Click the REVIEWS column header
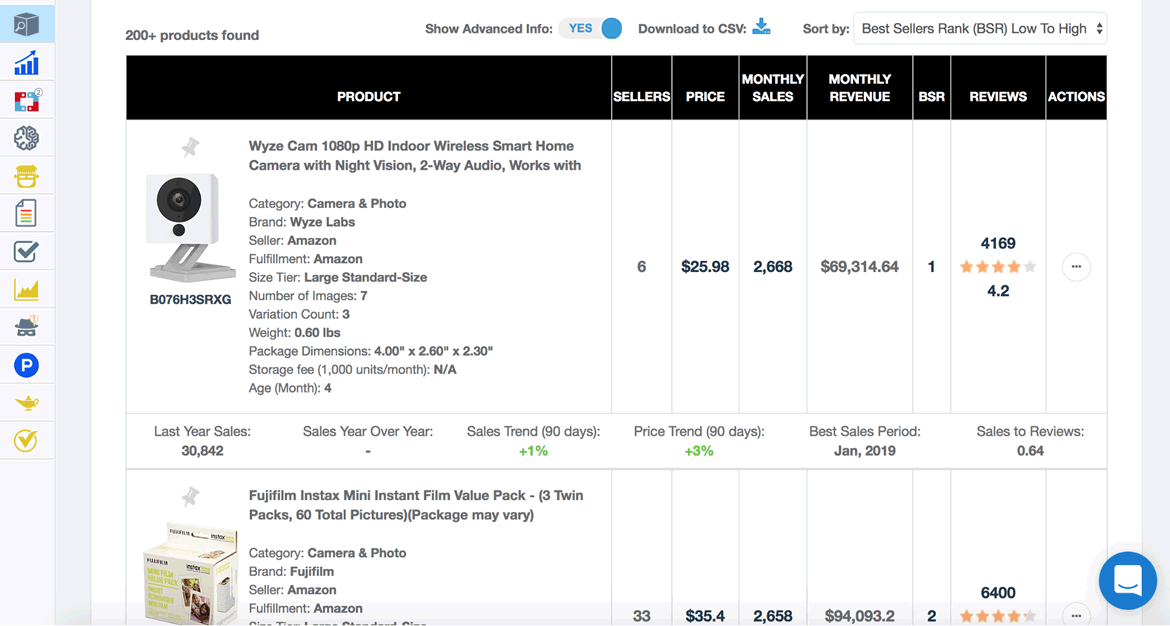This screenshot has height=626, width=1170. point(998,96)
